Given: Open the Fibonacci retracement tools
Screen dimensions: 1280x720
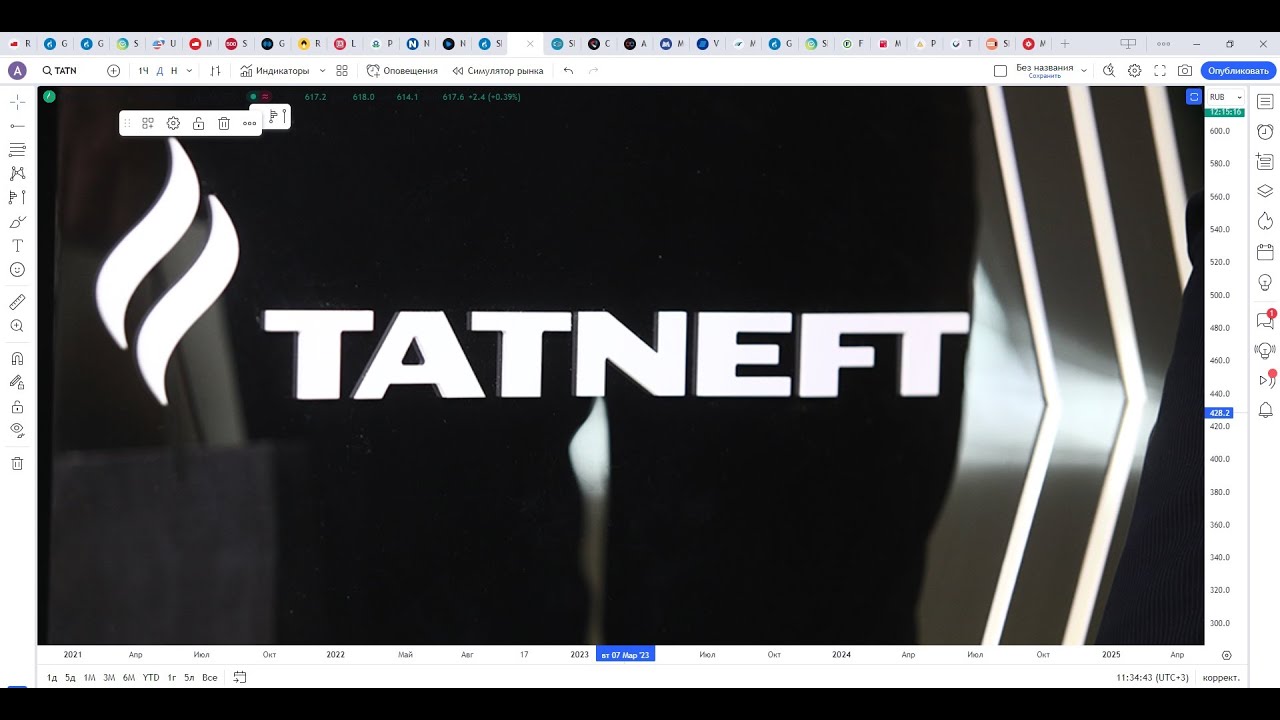Looking at the screenshot, I should point(17,150).
